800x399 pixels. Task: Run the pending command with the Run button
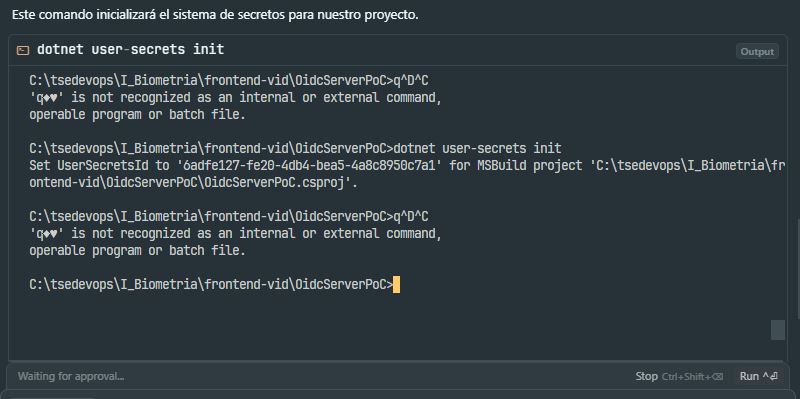tap(759, 377)
